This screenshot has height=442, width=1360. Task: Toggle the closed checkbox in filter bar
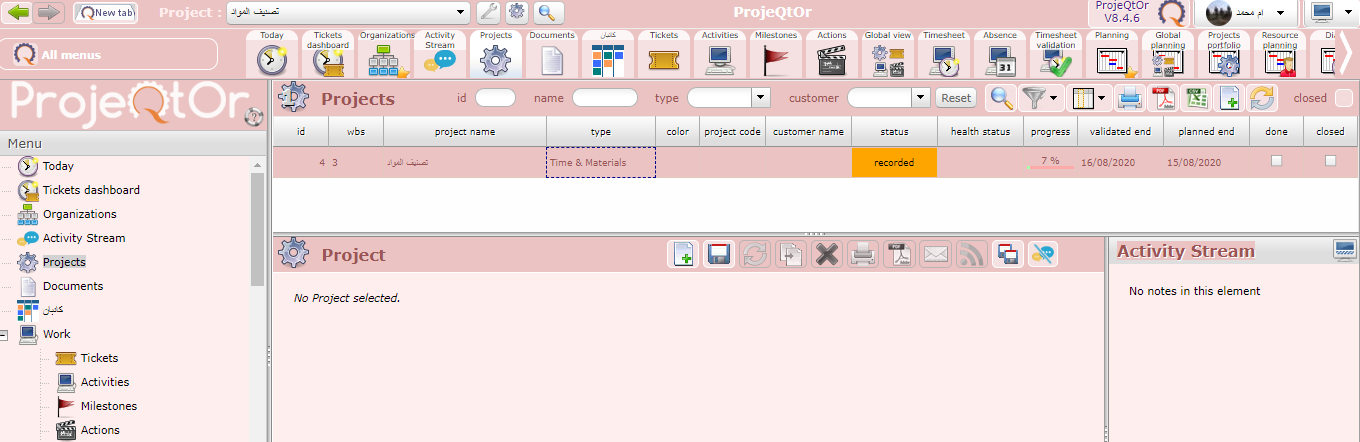pyautogui.click(x=1343, y=98)
